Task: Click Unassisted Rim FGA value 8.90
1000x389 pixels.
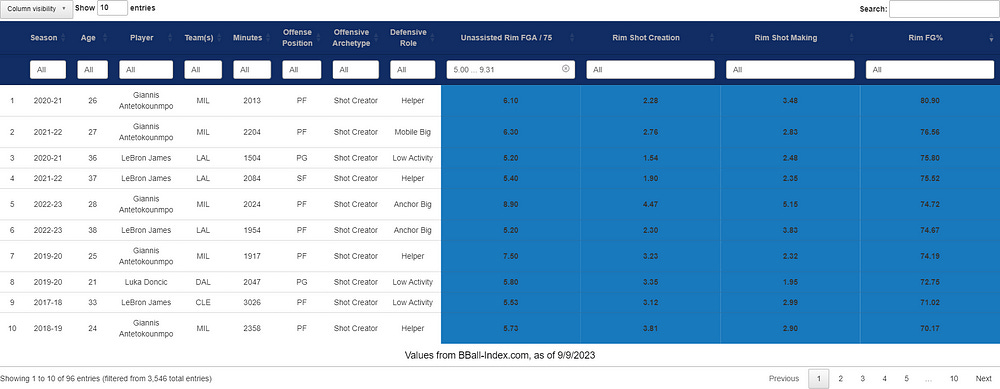Action: click(x=510, y=204)
